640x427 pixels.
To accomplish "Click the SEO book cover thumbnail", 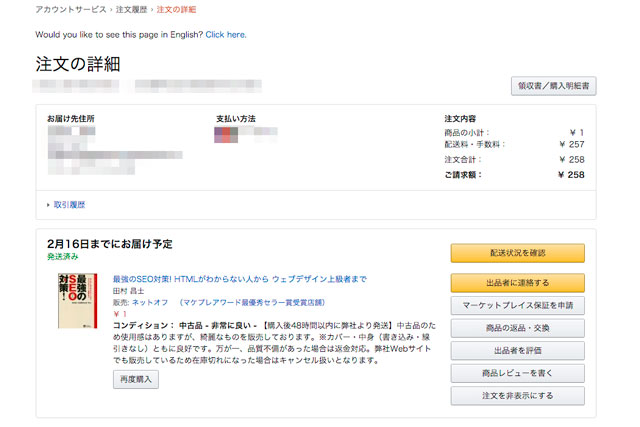I will tap(78, 301).
